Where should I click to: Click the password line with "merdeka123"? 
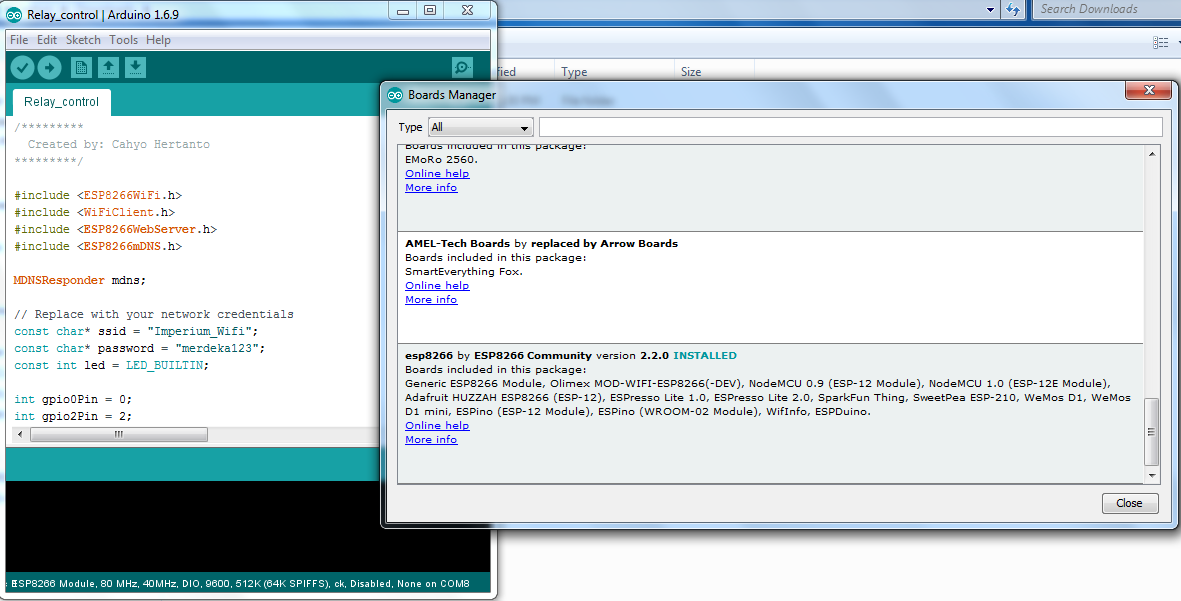139,349
